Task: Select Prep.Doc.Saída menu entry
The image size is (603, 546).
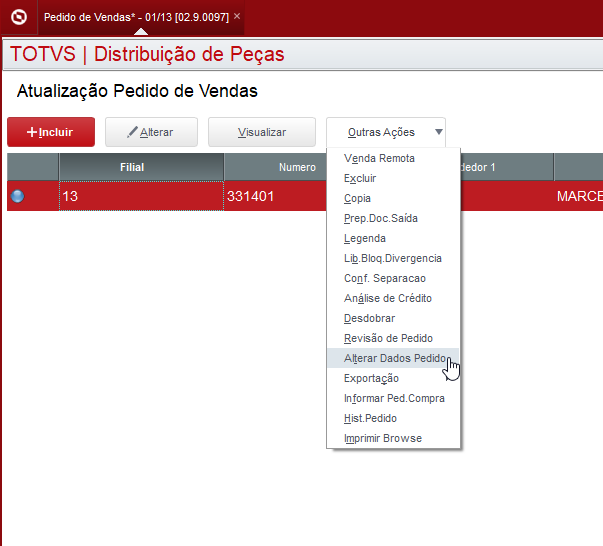Action: (x=393, y=218)
